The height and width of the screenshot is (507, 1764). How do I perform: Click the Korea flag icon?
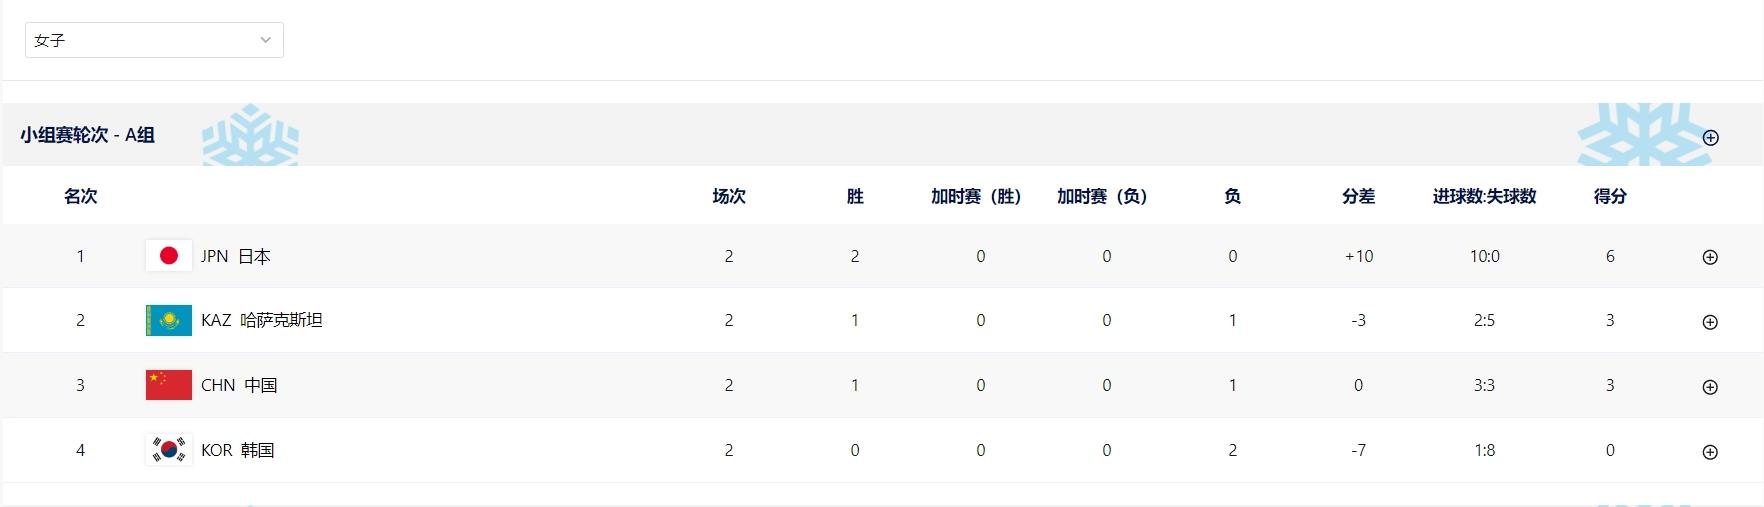[x=168, y=450]
